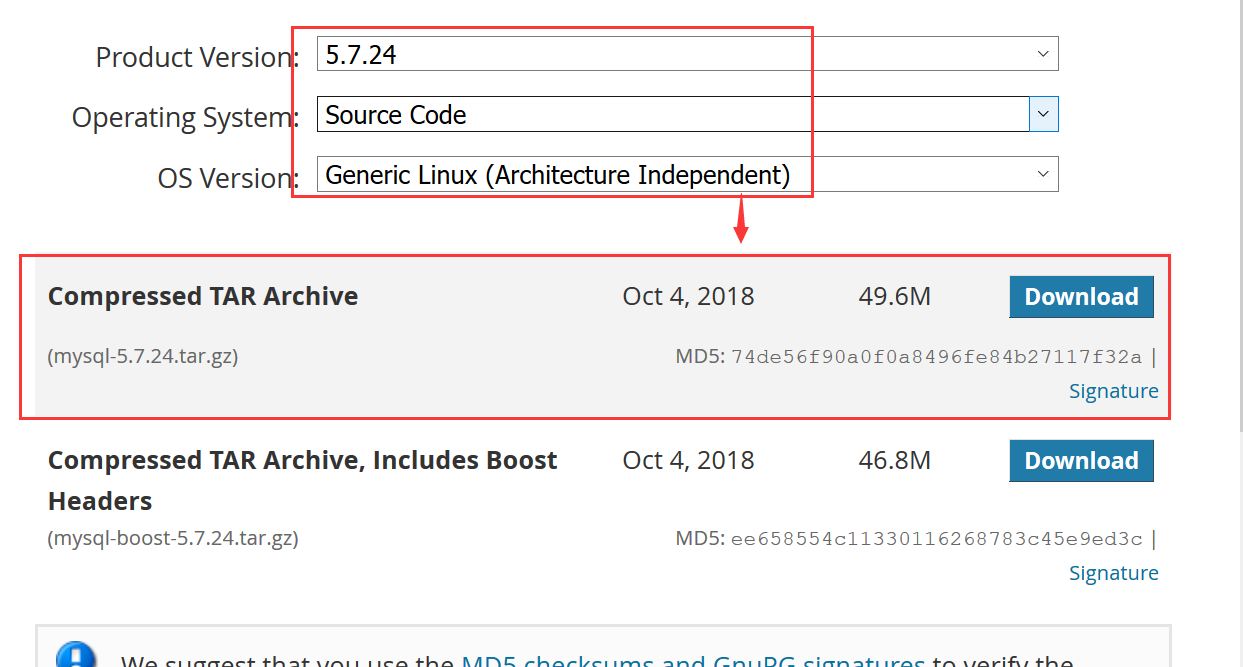Click the Operating System label

pos(185,118)
